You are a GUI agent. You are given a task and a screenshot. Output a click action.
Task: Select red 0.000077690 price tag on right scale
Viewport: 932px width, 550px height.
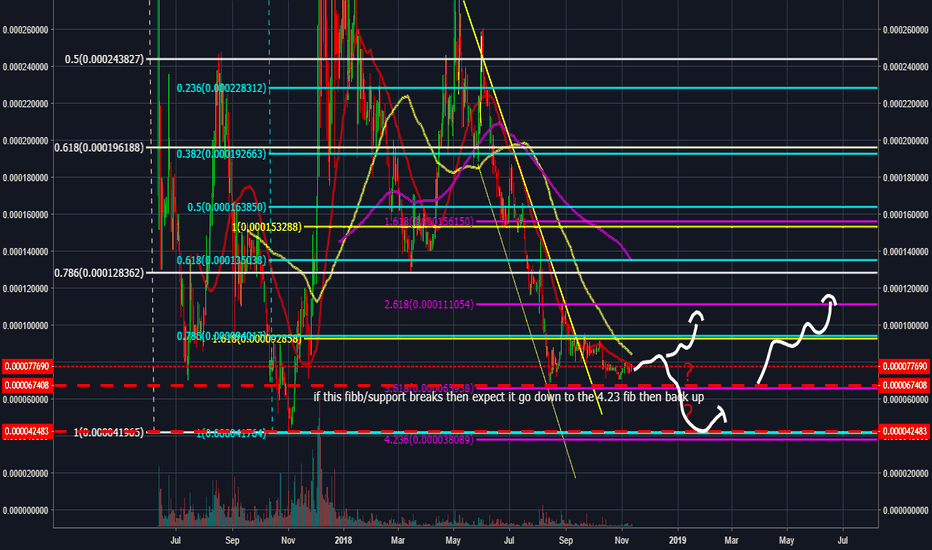(x=904, y=366)
